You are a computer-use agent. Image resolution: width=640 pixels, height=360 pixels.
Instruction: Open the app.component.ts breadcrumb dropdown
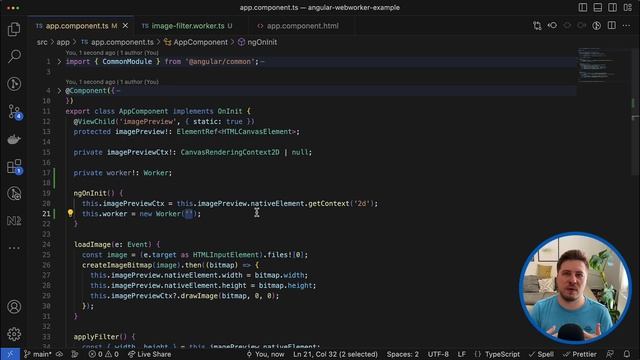click(x=118, y=42)
